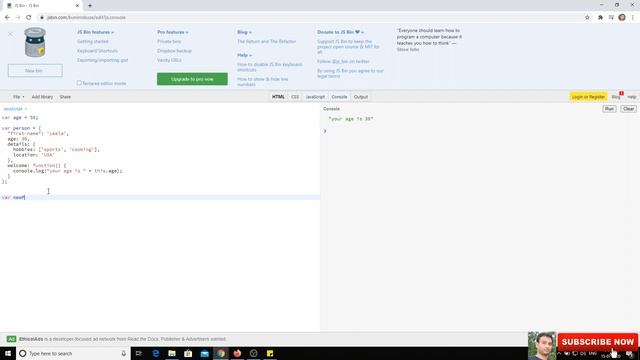Reload the page with the refresh icon
Screen dimensions: 640x360
click(x=29, y=18)
